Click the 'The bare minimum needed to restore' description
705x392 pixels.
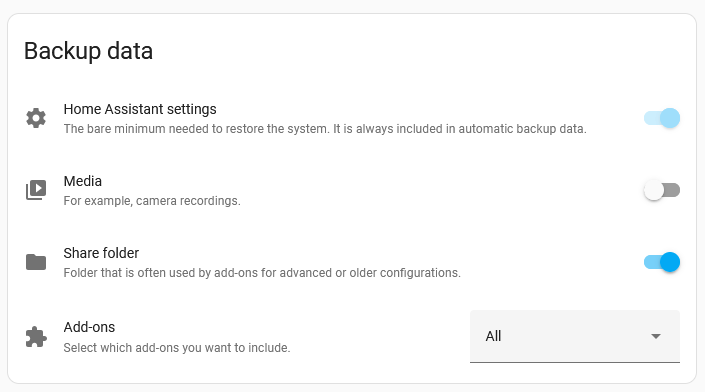(325, 129)
